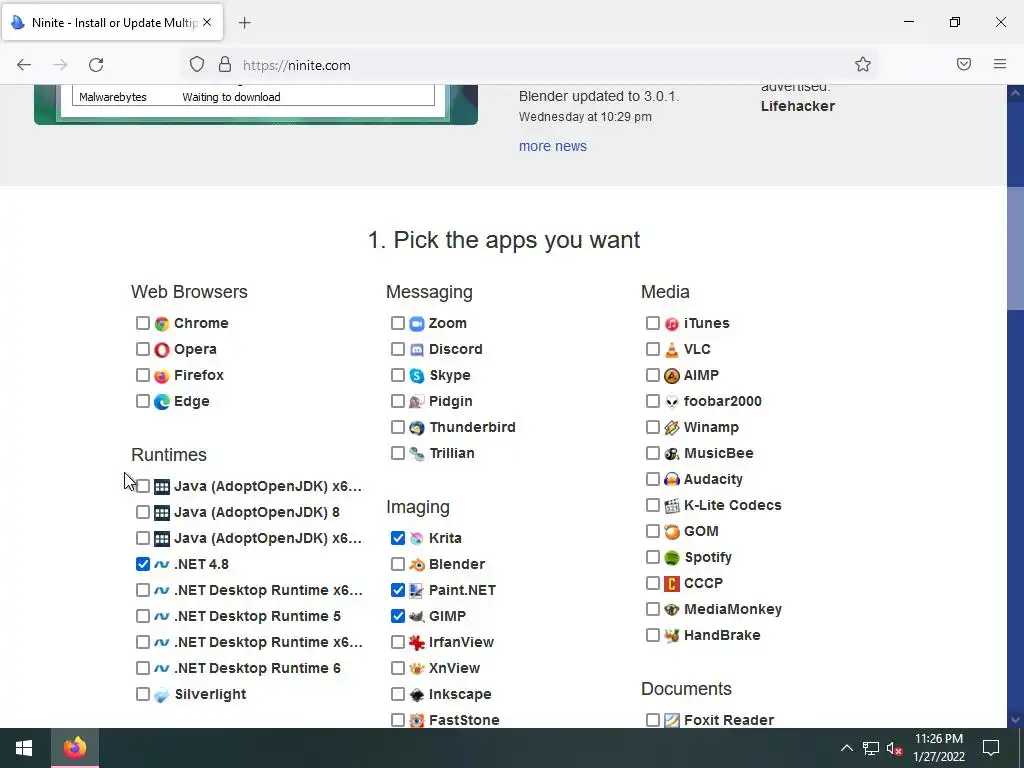Image resolution: width=1024 pixels, height=768 pixels.
Task: Click the Thunderbird app icon
Action: [417, 428]
